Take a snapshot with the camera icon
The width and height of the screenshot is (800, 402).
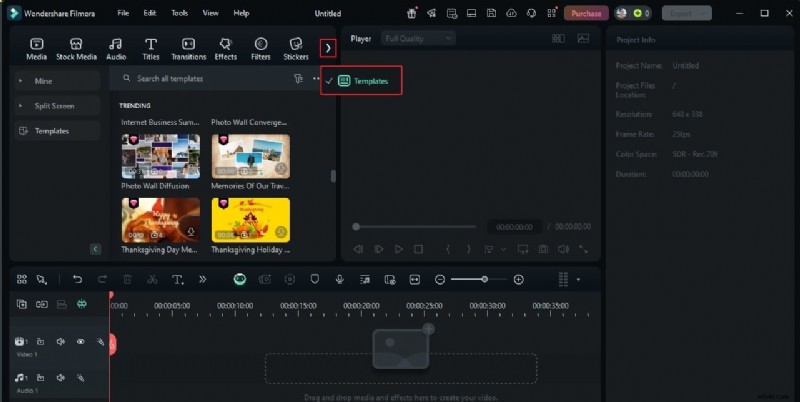tap(543, 249)
